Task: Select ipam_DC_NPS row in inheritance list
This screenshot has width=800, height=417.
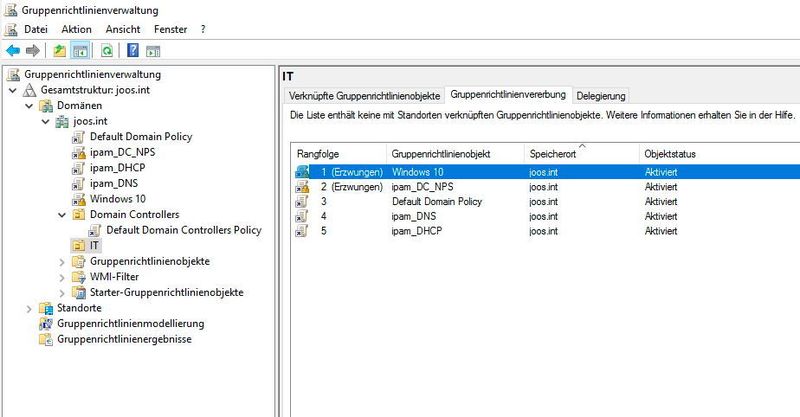Action: 547,187
